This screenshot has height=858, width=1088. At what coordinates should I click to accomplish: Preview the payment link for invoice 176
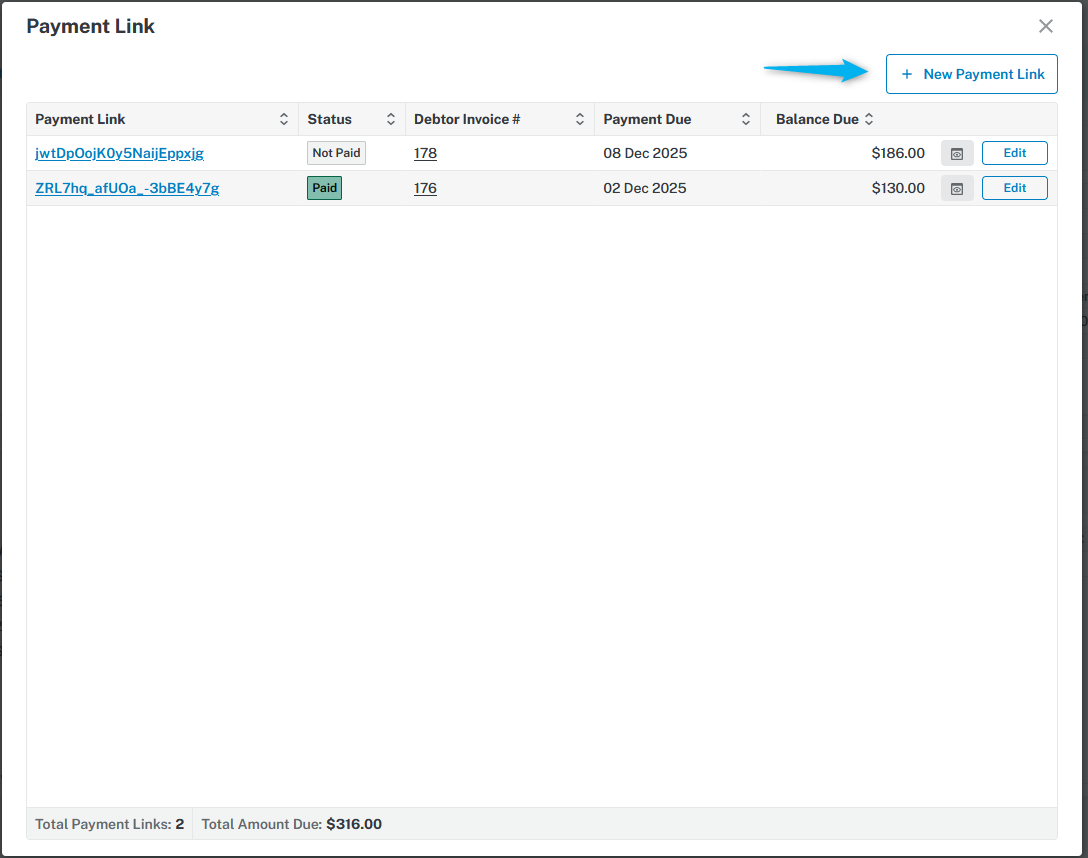click(957, 188)
